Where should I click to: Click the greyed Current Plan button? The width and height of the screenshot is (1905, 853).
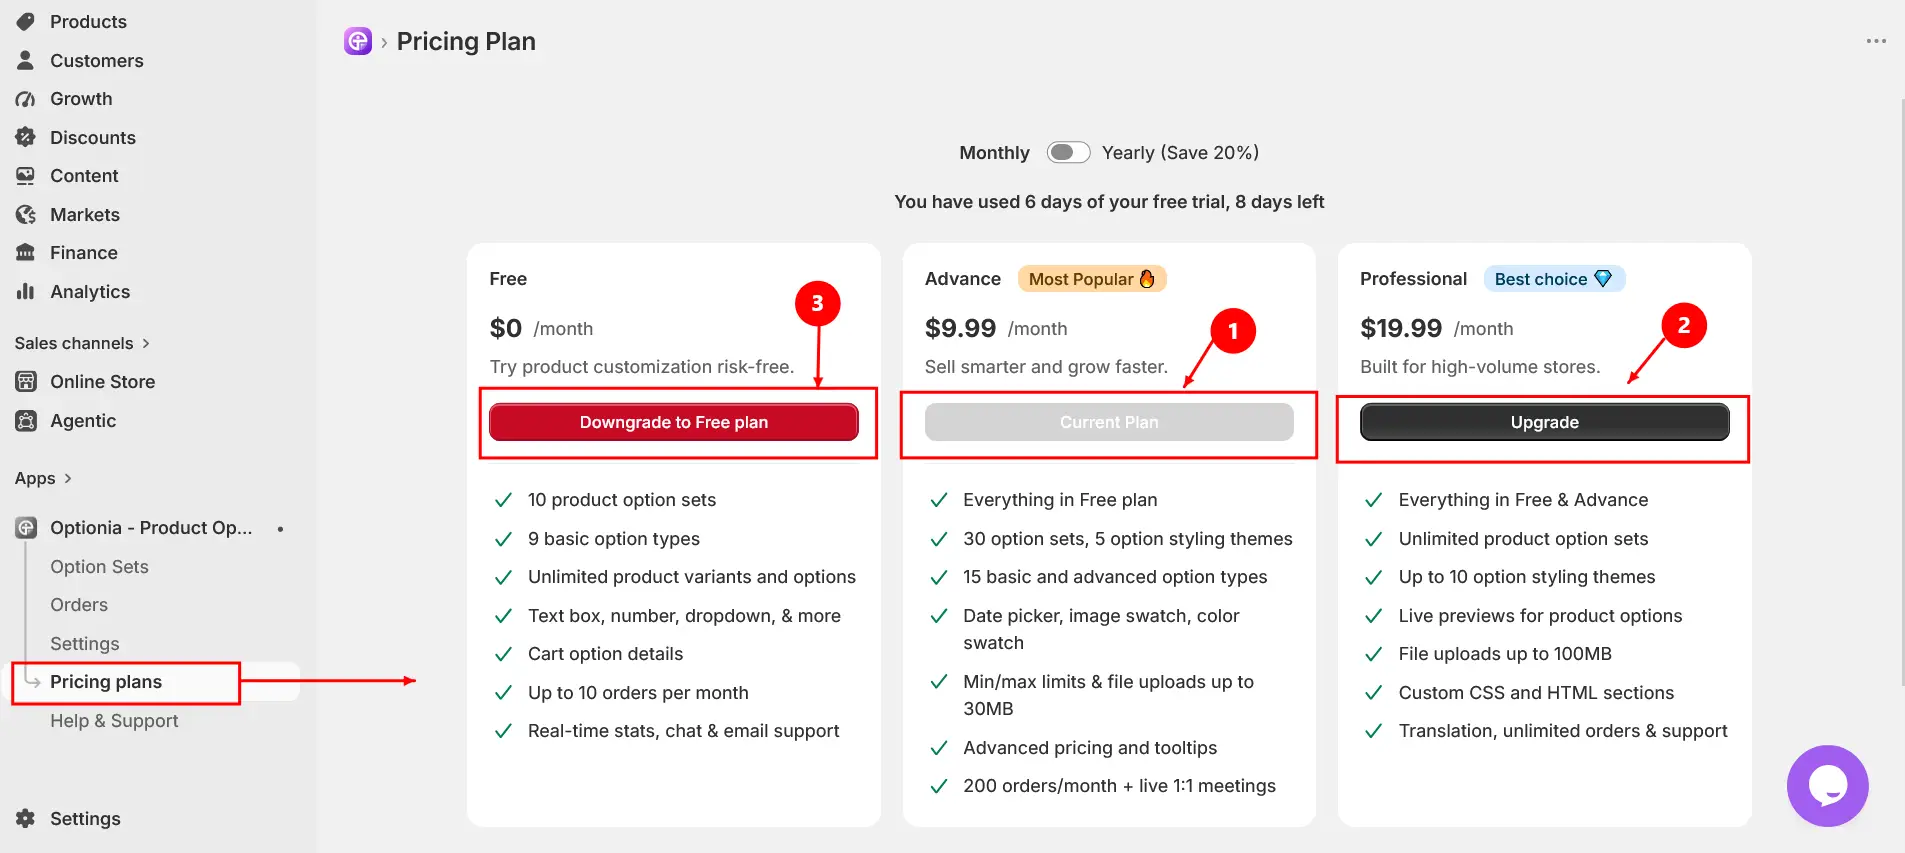1109,422
